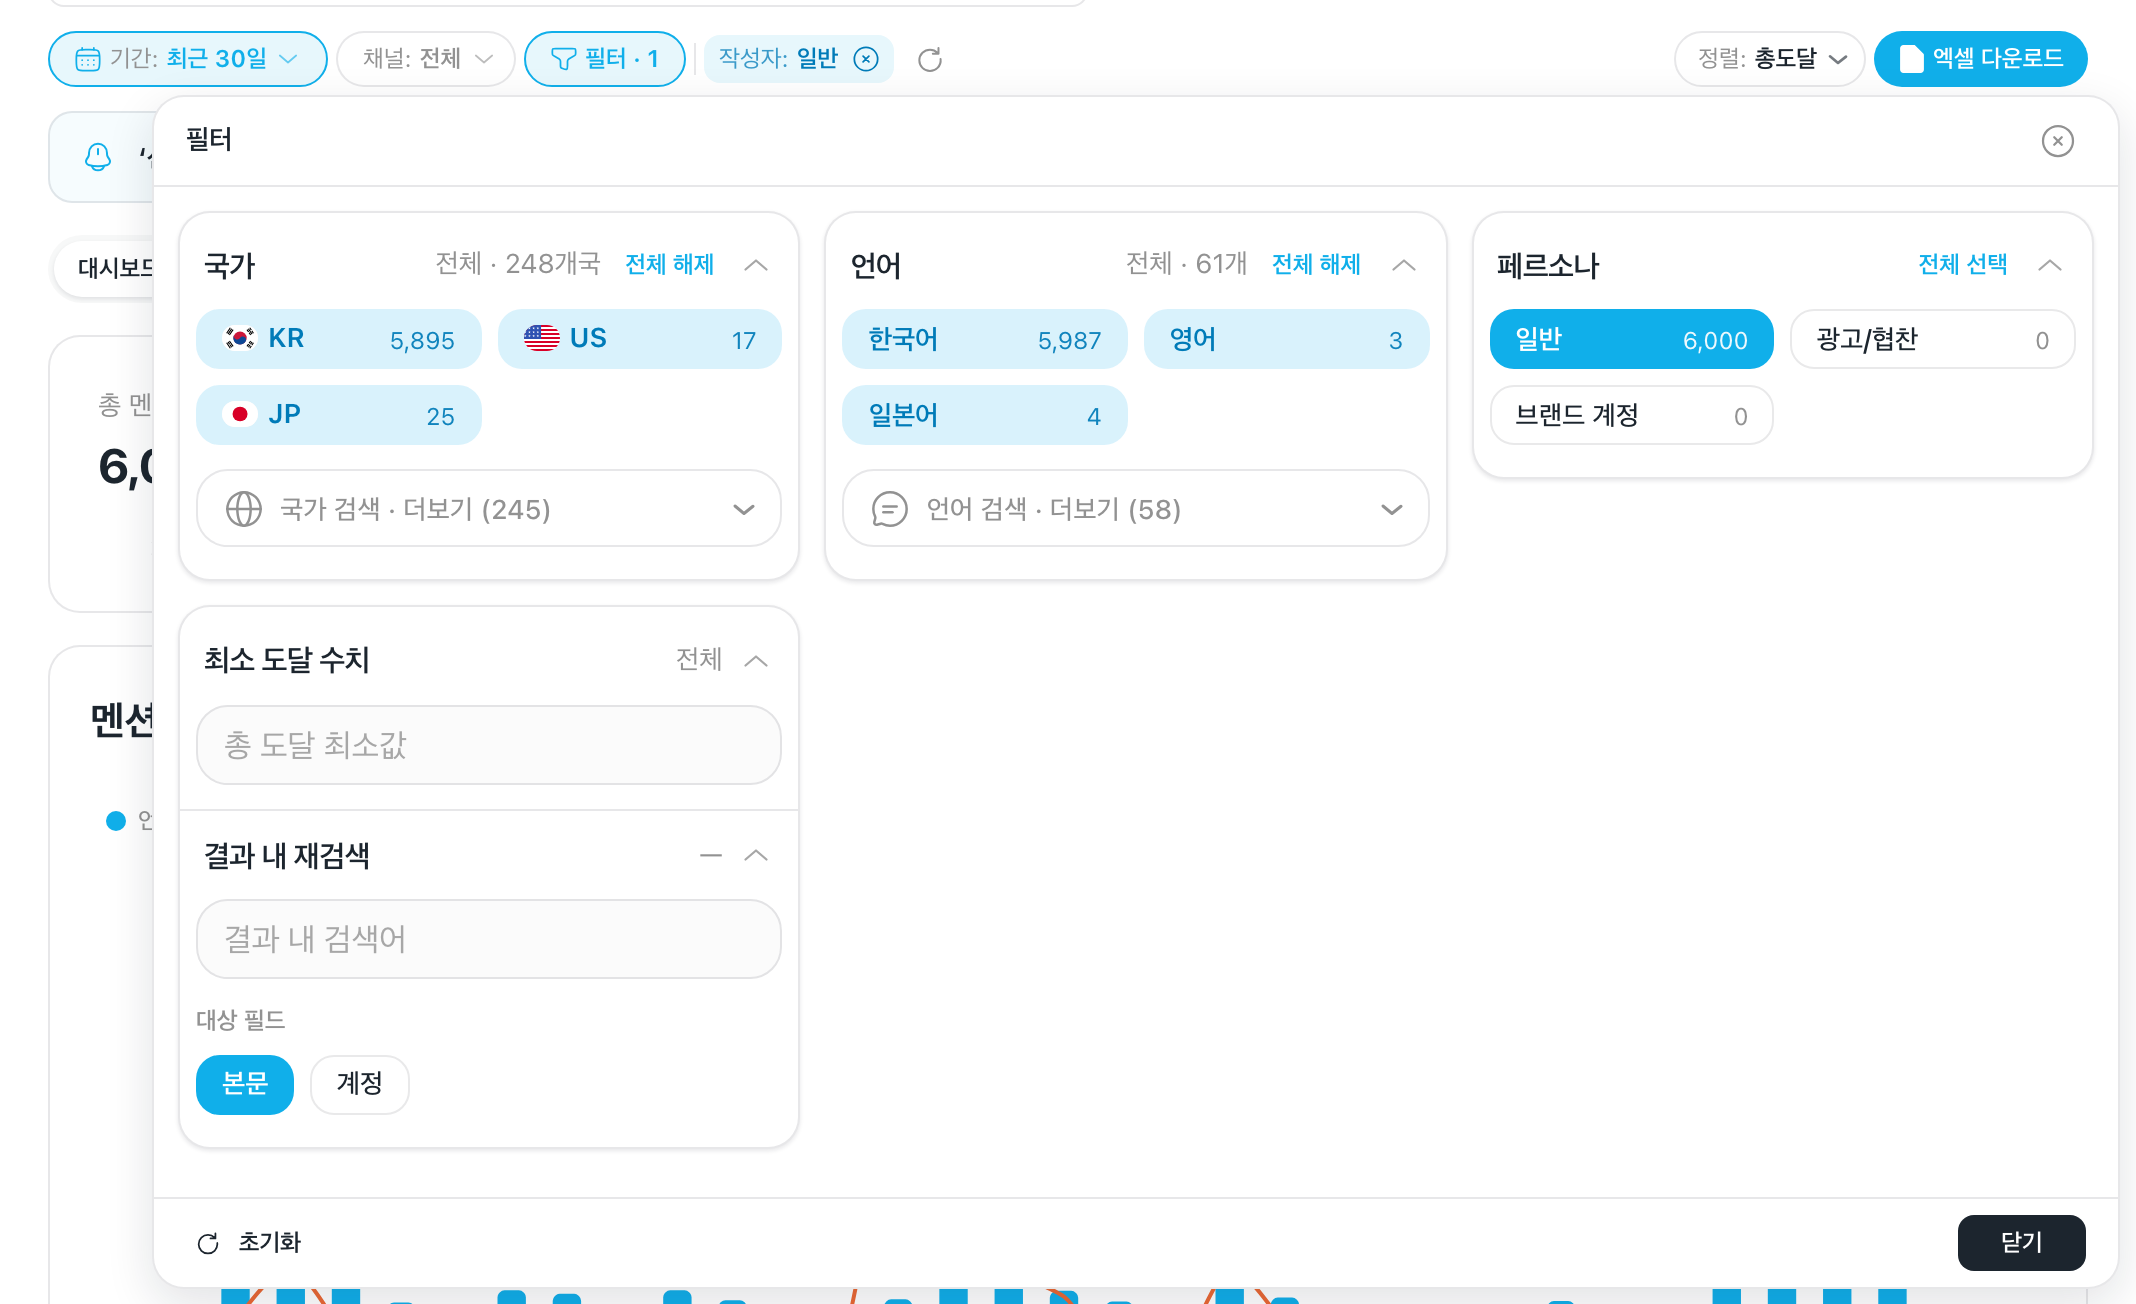Collapse the 페르소나 section chevron
2136x1304 pixels.
(2050, 265)
